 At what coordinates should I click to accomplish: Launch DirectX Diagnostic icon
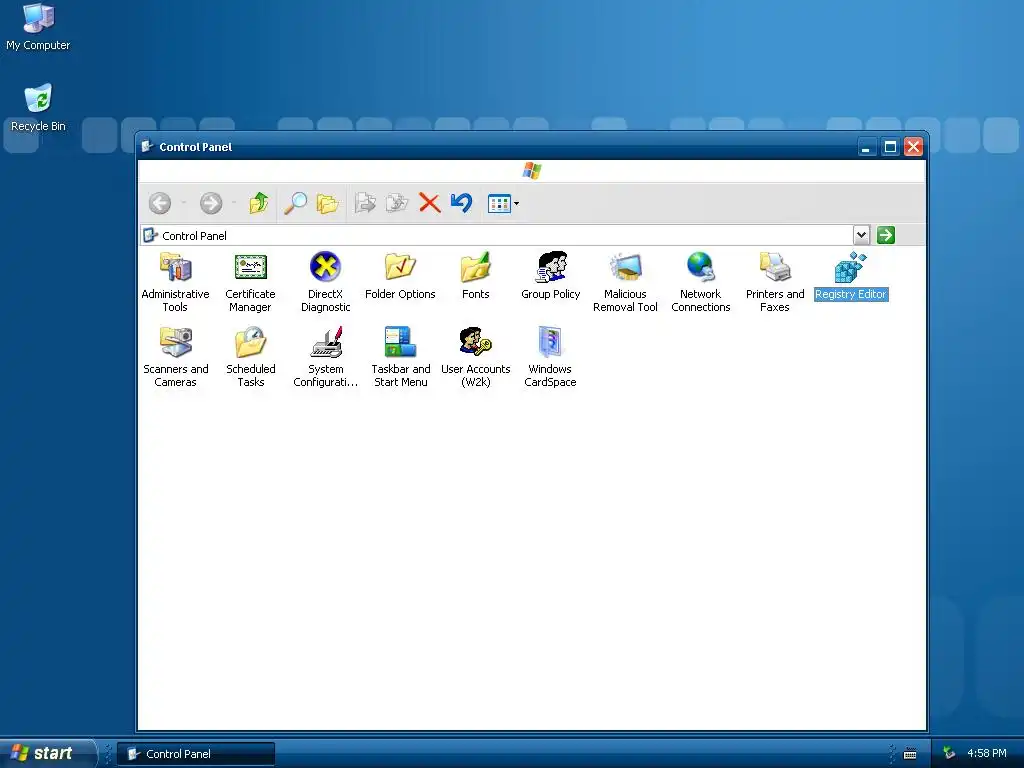pyautogui.click(x=325, y=267)
